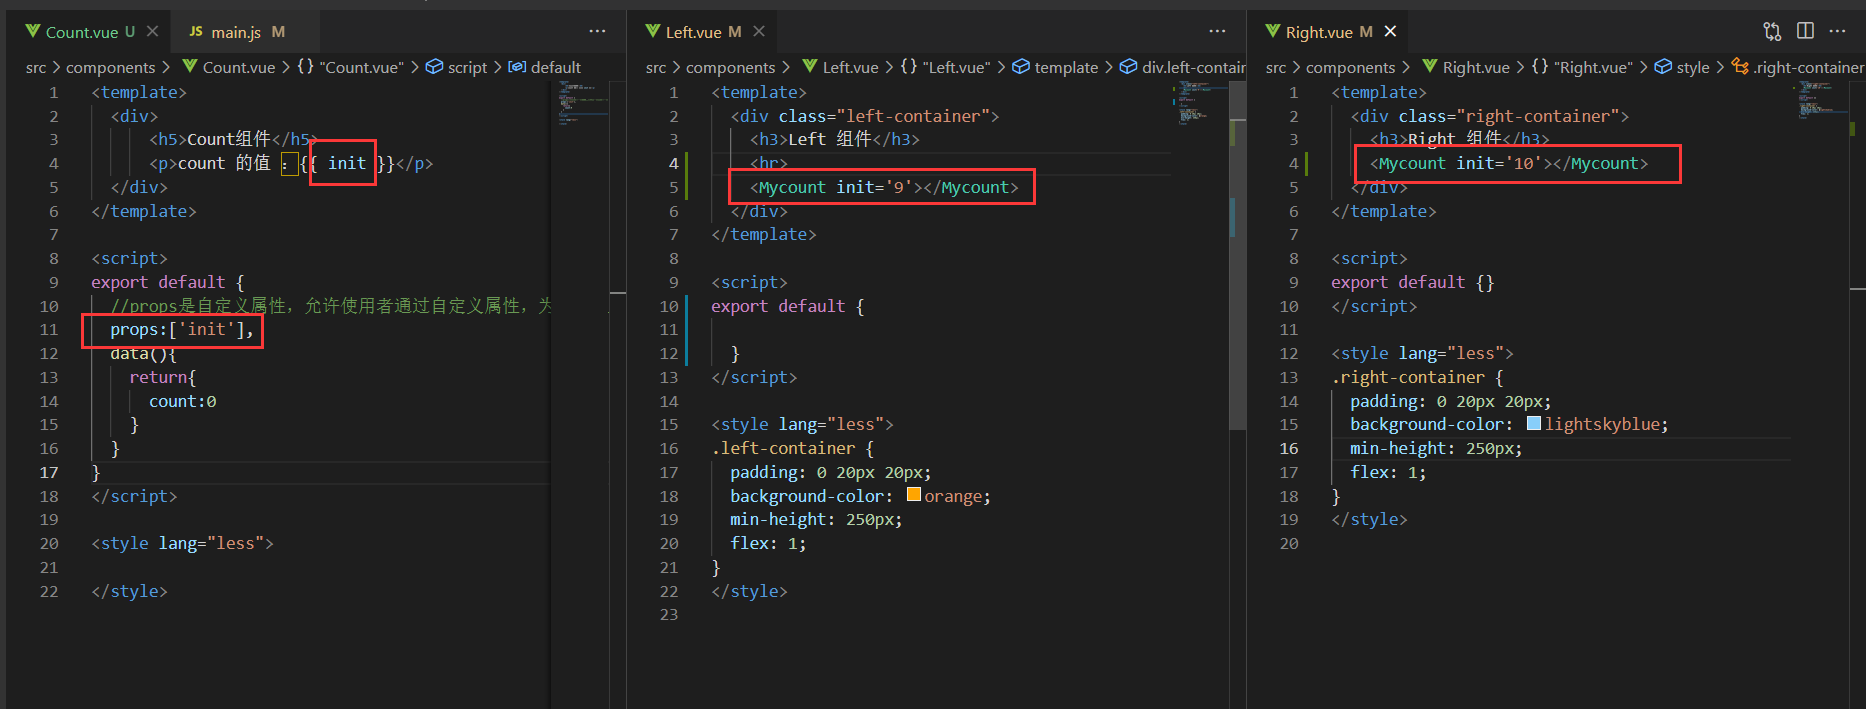Viewport: 1866px width, 709px height.
Task: Open default breadcrumb in Count.vue
Action: tap(545, 68)
